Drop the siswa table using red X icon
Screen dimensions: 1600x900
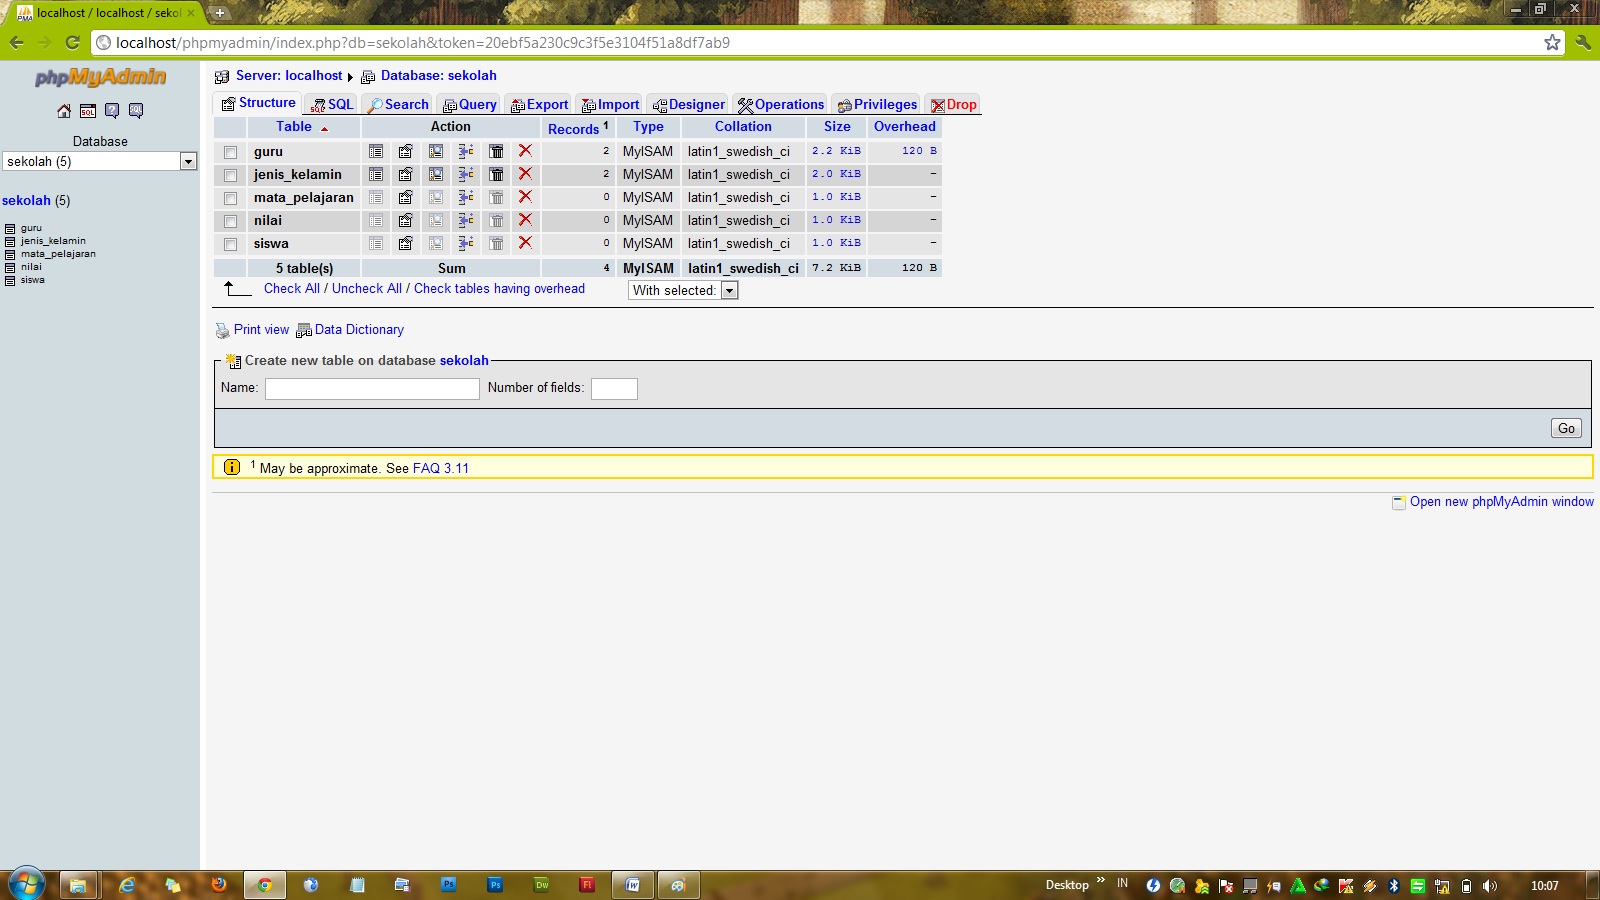(524, 243)
